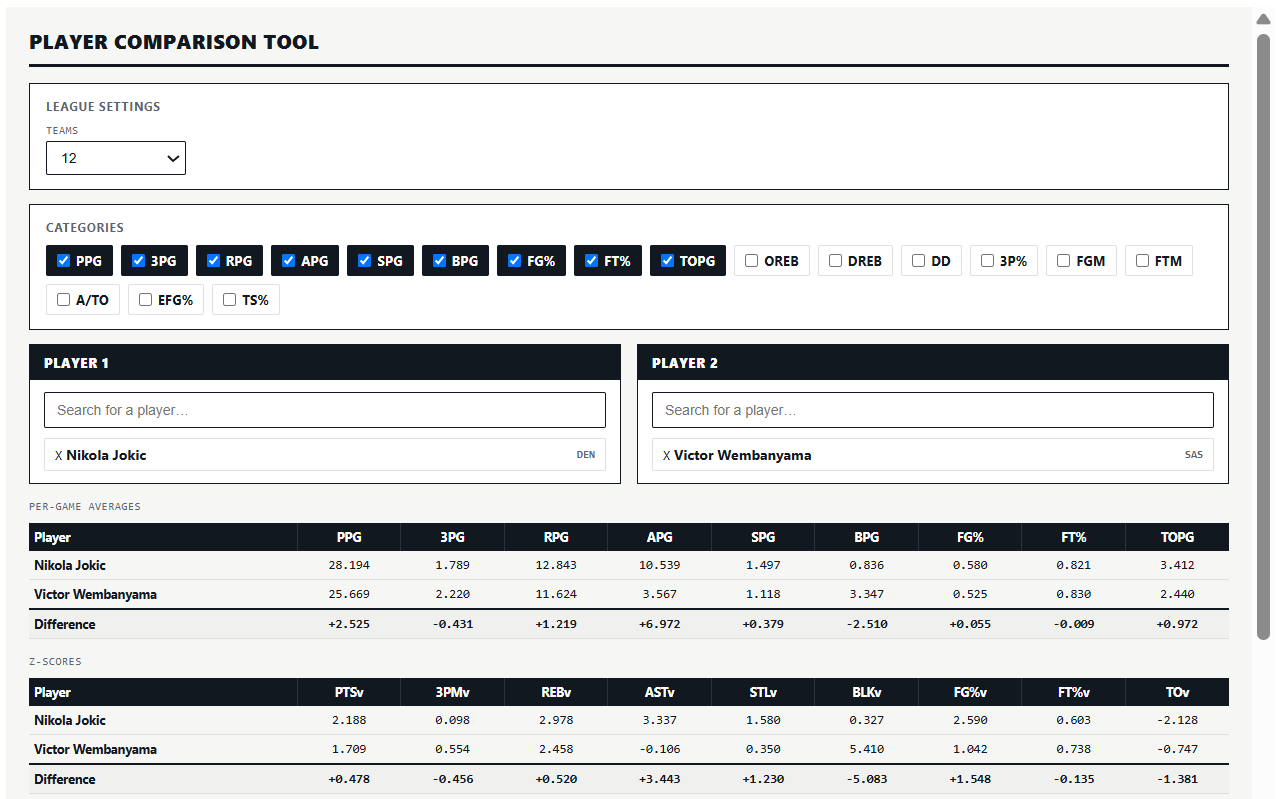The height and width of the screenshot is (799, 1288).
Task: Click Wembanyama's 2.220 3PG value
Action: pyautogui.click(x=452, y=594)
